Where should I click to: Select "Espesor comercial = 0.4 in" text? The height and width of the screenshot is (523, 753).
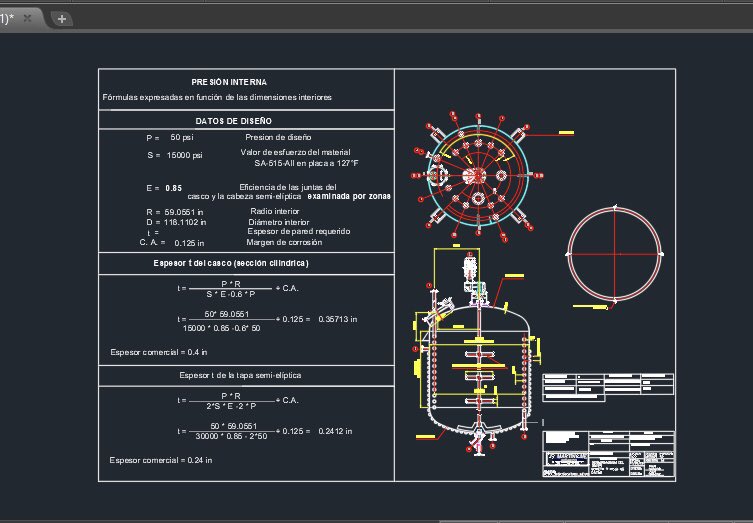(x=158, y=353)
